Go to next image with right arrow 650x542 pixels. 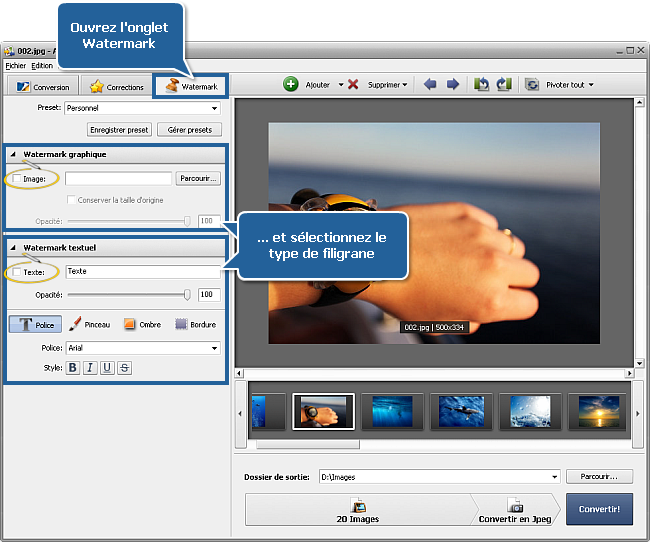[452, 85]
